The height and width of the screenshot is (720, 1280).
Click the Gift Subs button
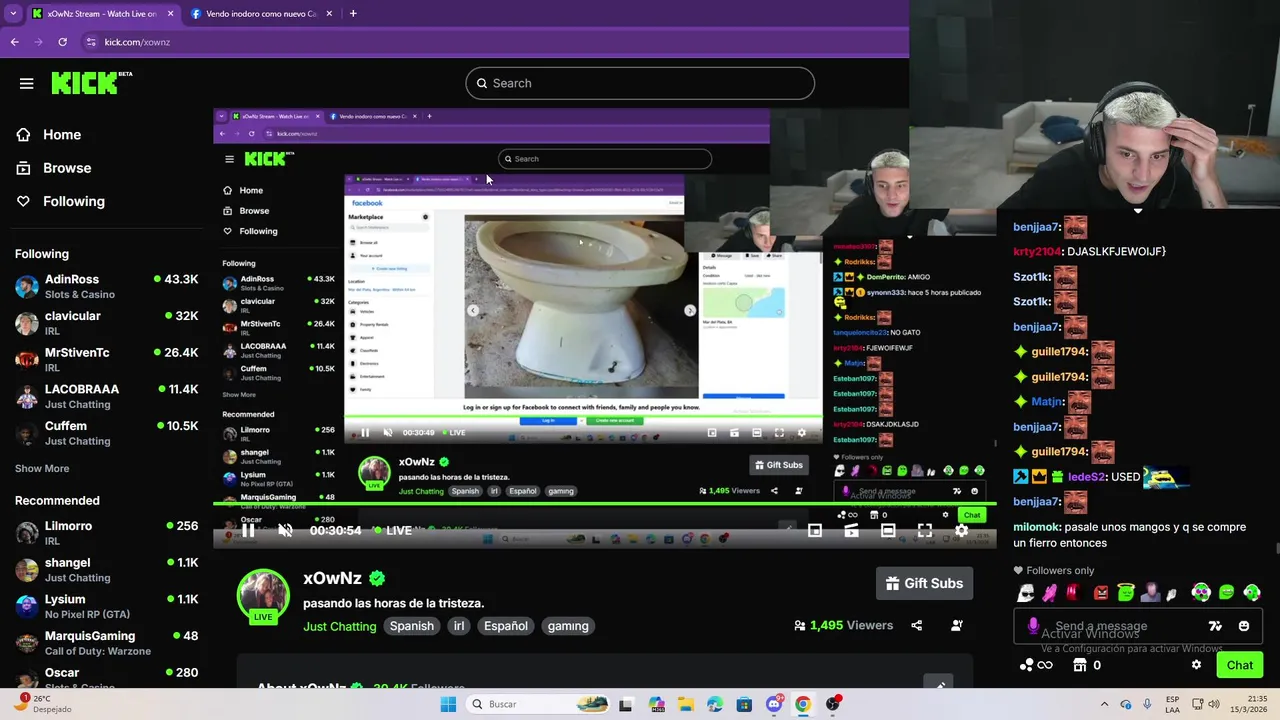click(x=925, y=583)
